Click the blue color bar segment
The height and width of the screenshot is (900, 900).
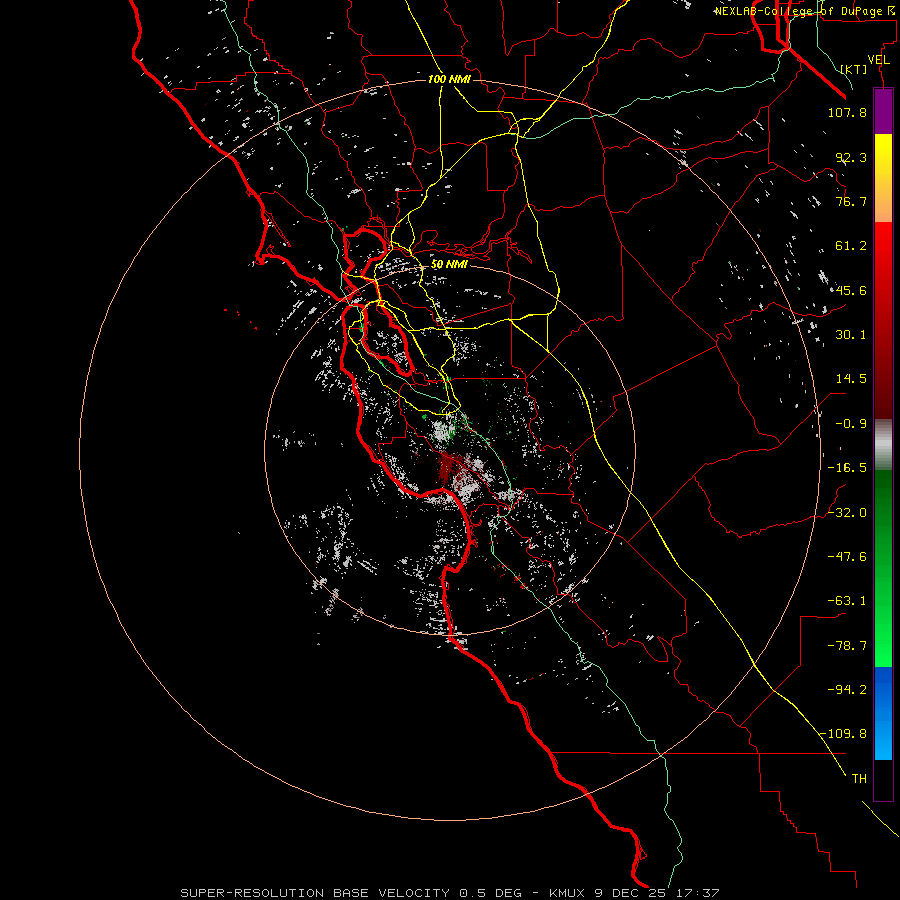[883, 713]
